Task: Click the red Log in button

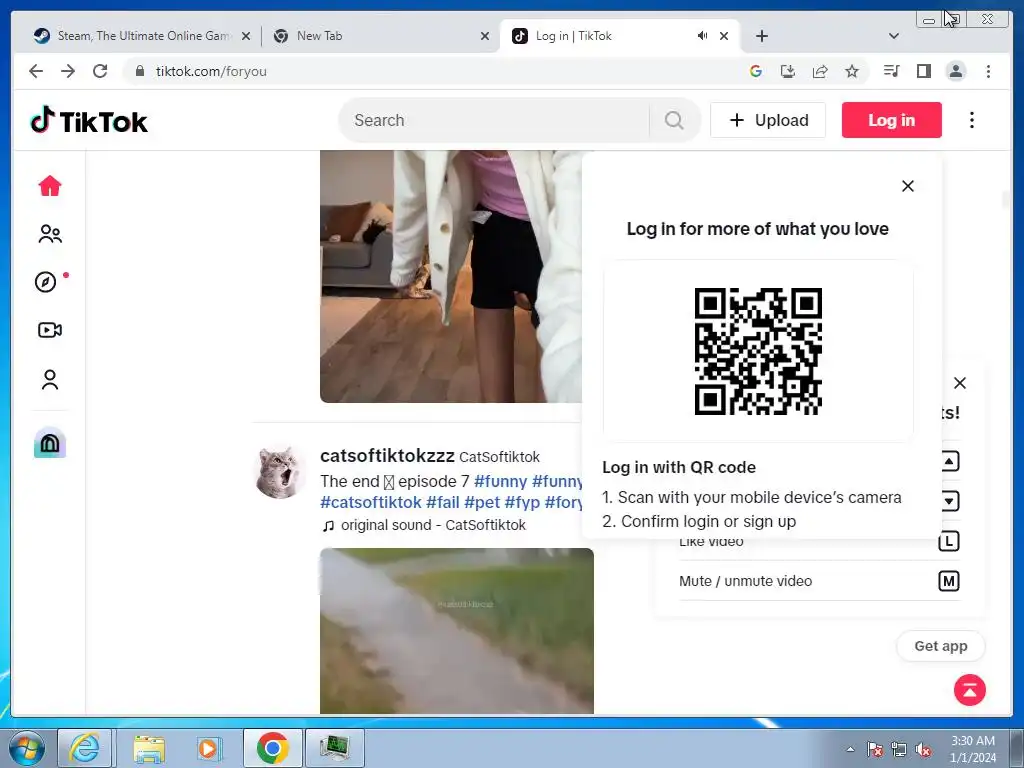Action: click(891, 120)
